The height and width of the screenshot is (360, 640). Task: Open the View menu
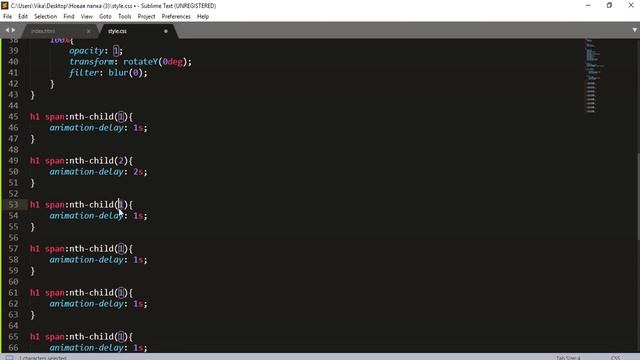tap(87, 16)
